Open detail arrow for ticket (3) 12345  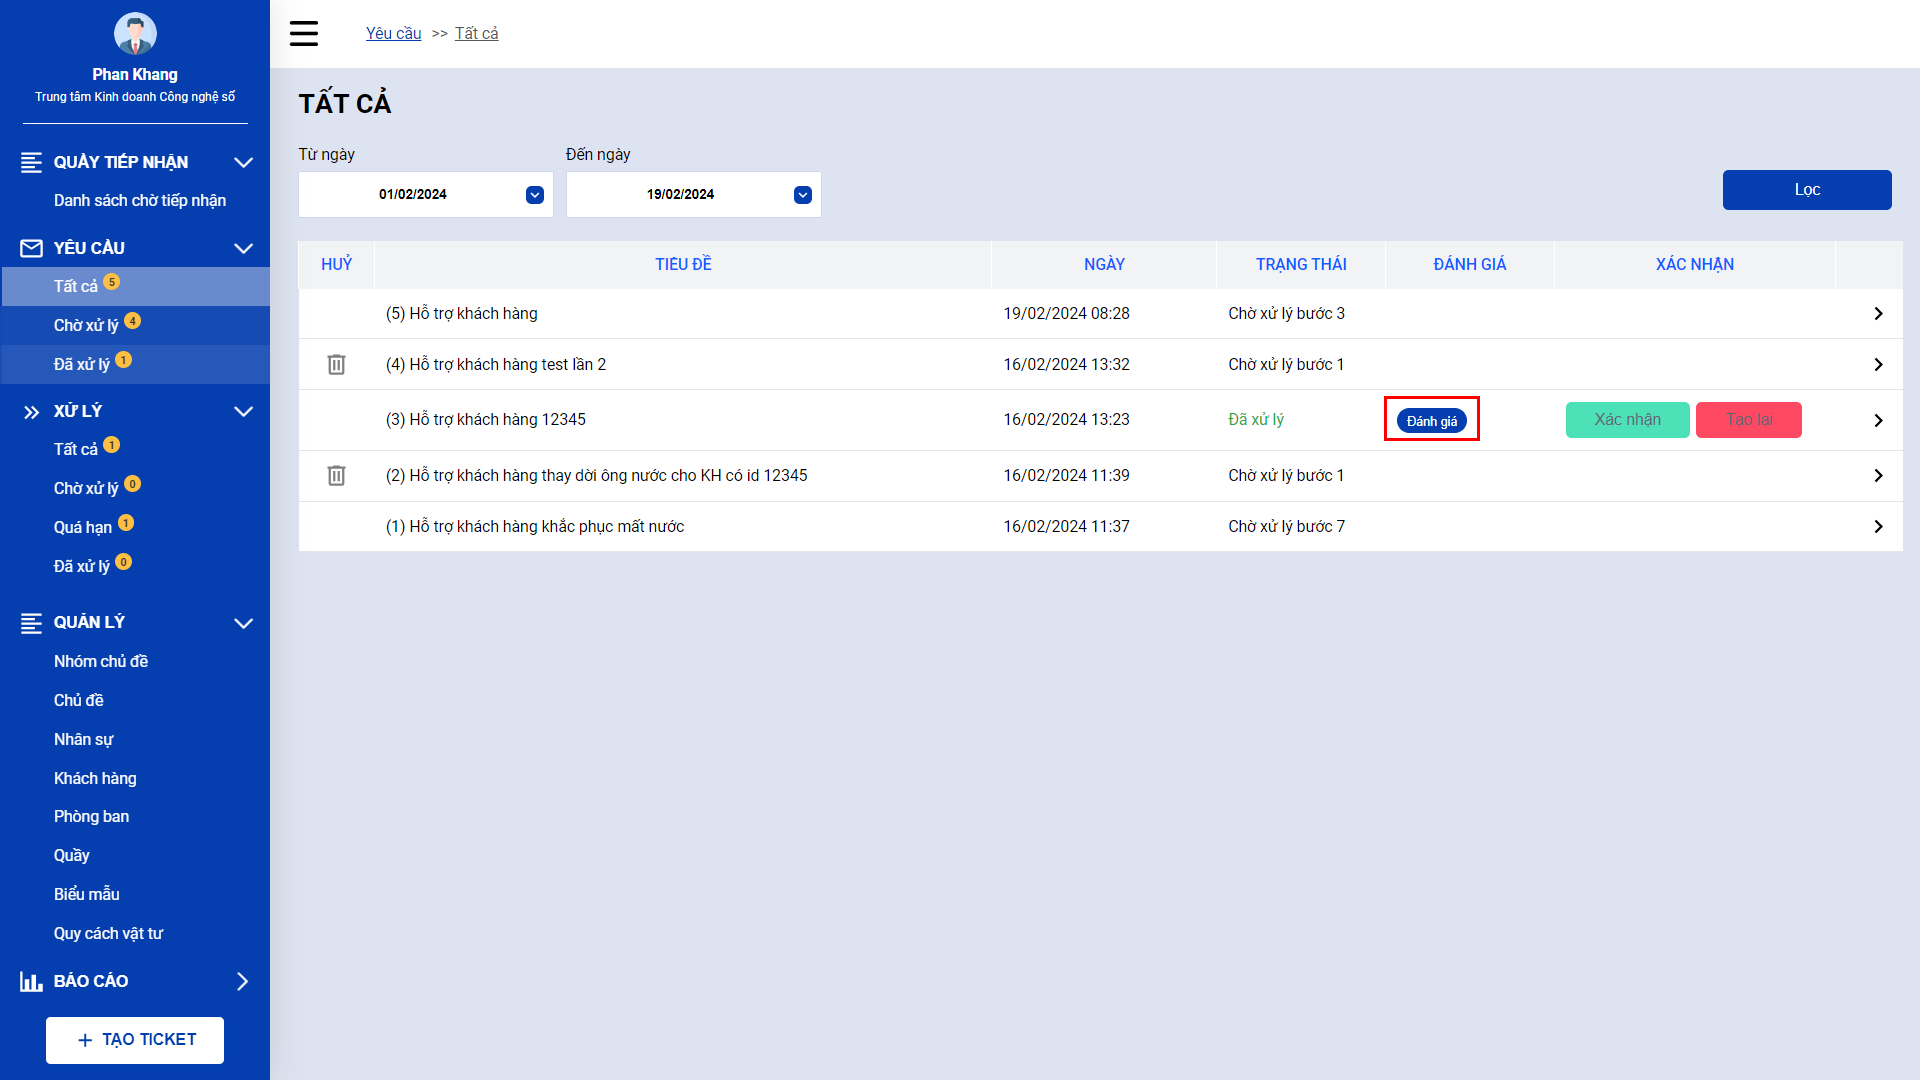click(1878, 420)
